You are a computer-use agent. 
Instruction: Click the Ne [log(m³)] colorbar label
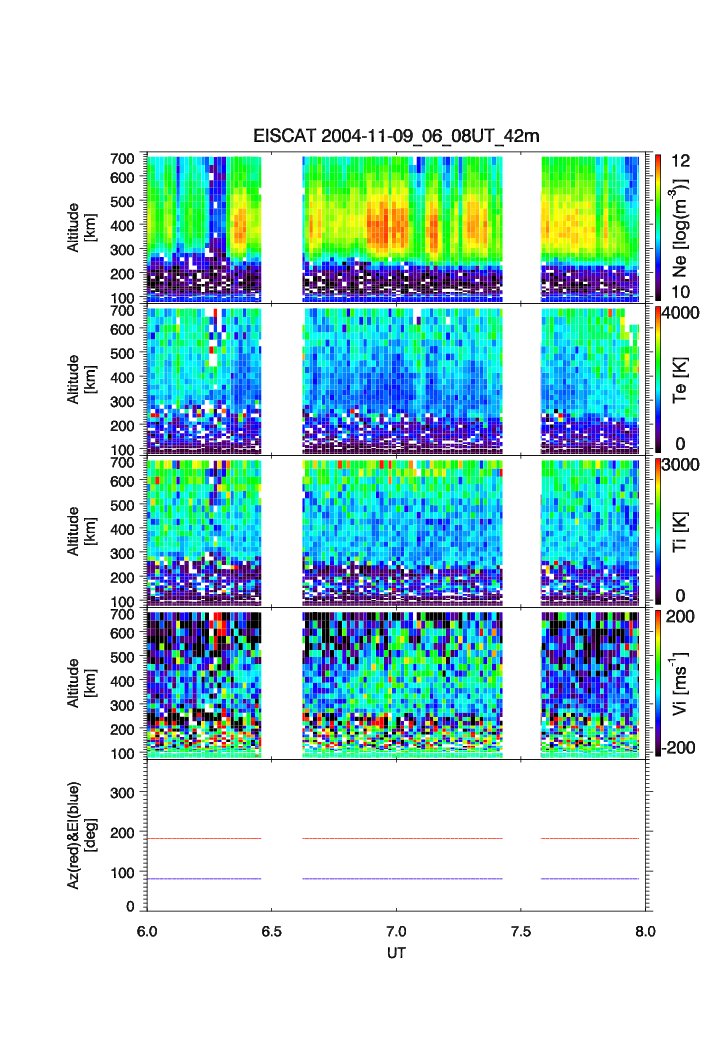click(x=684, y=226)
